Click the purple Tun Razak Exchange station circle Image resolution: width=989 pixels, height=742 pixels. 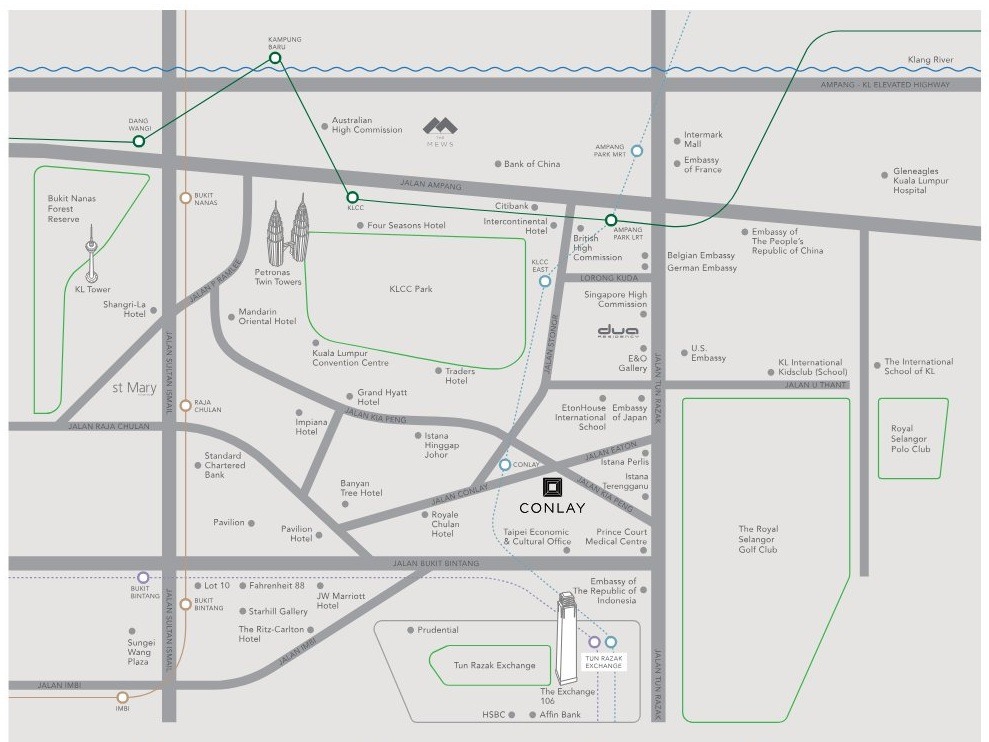(x=594, y=642)
